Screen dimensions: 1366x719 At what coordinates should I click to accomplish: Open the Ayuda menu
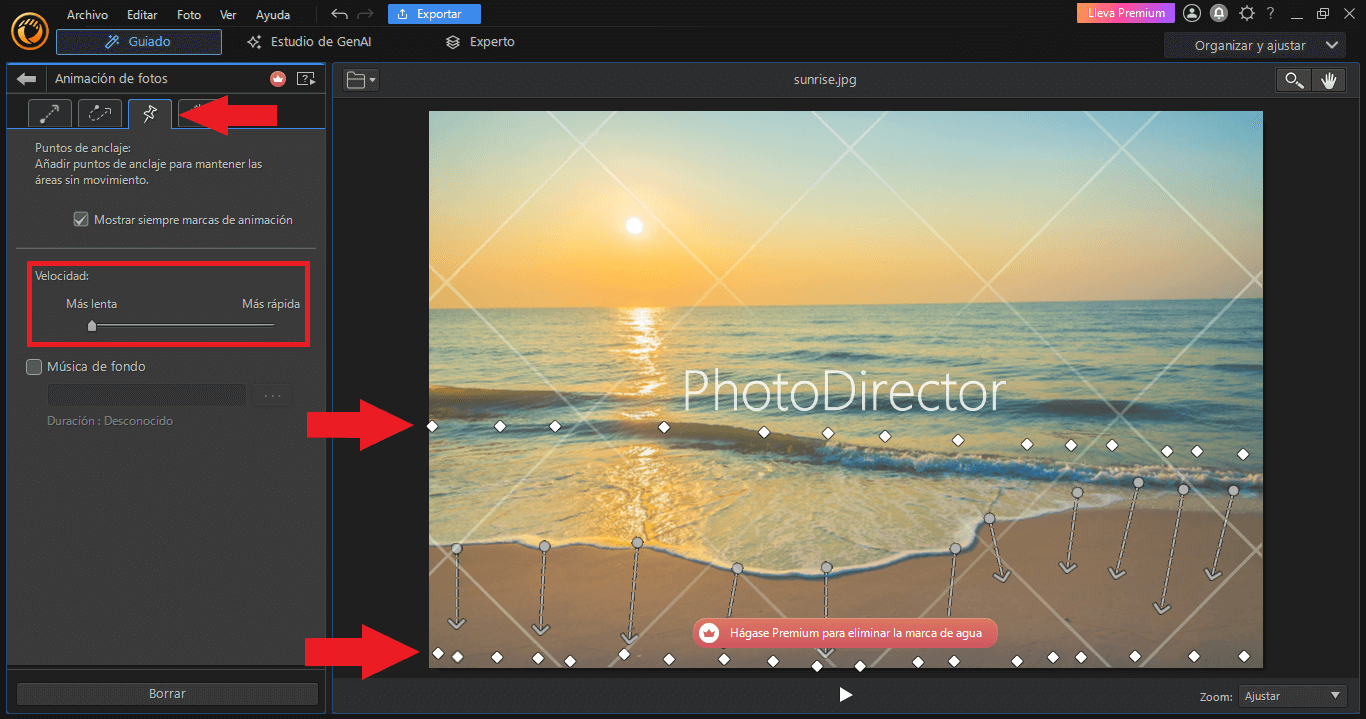(273, 15)
